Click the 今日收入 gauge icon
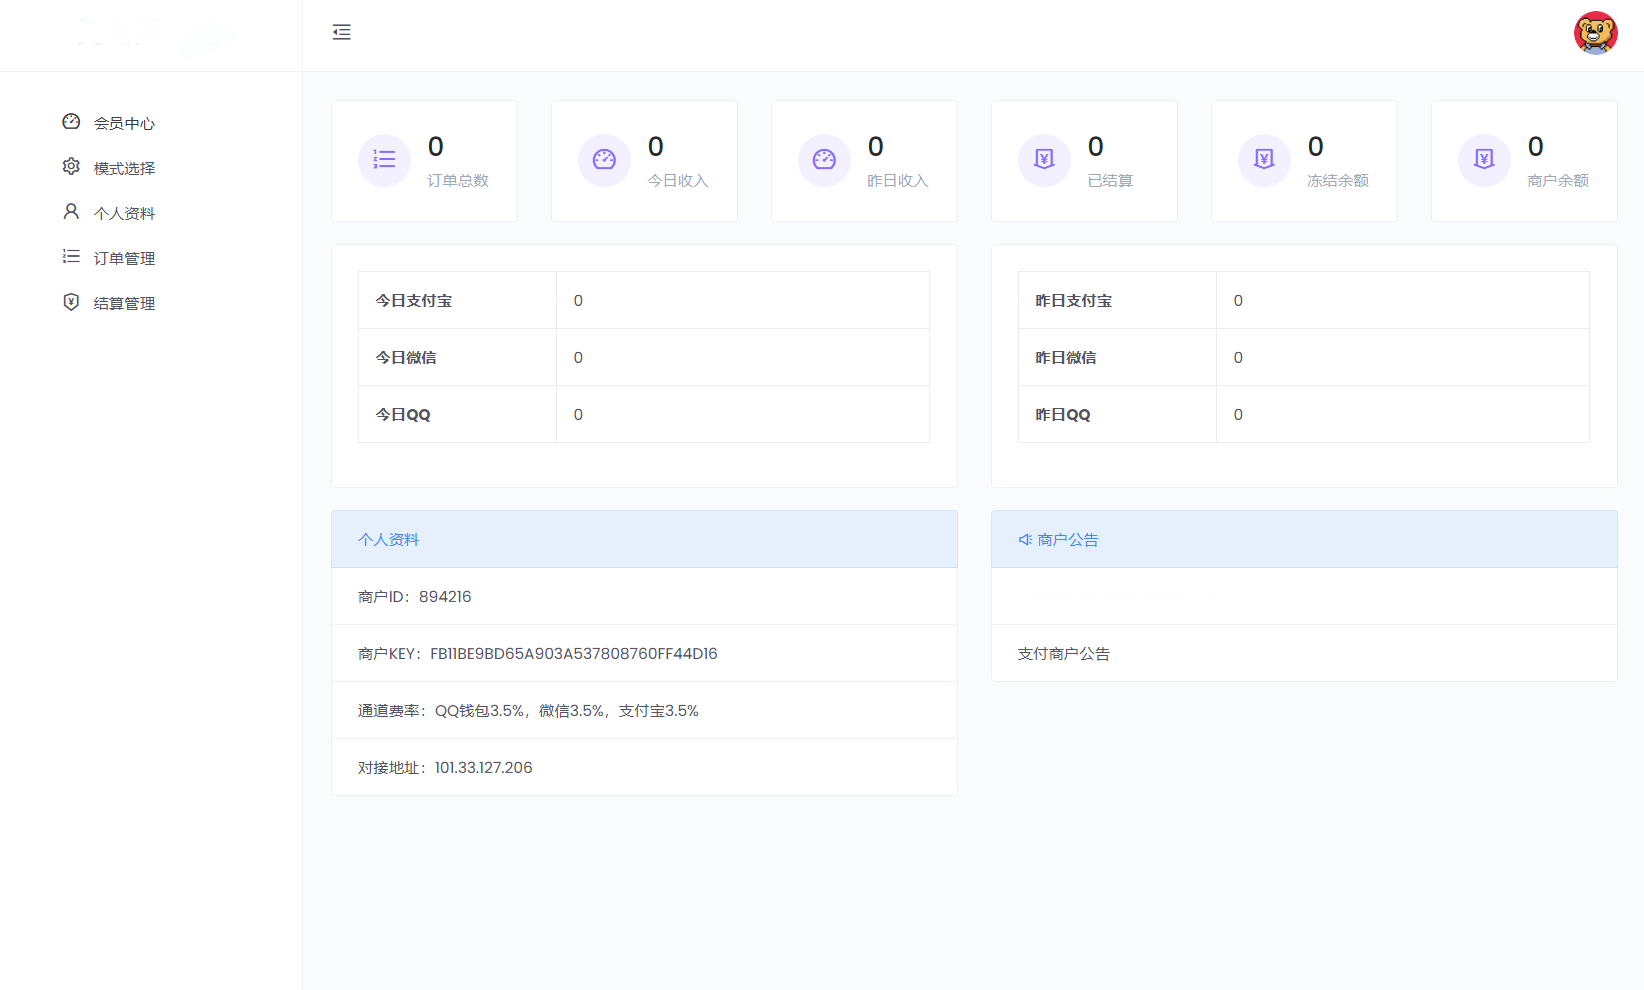Viewport: 1644px width, 990px height. pyautogui.click(x=604, y=160)
